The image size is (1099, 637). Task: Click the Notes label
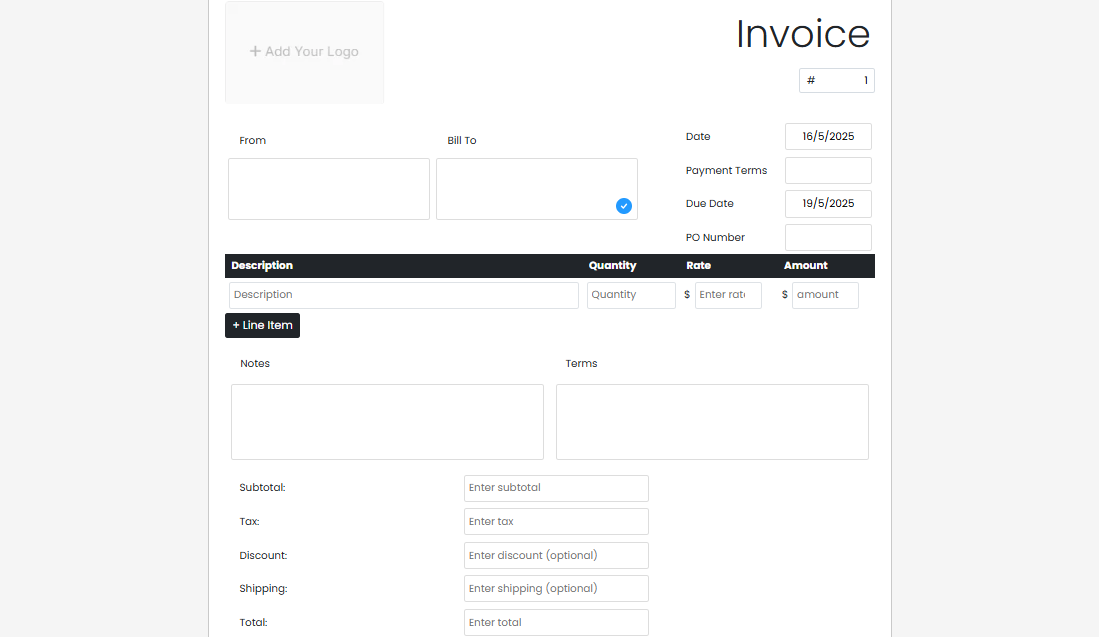click(x=255, y=364)
